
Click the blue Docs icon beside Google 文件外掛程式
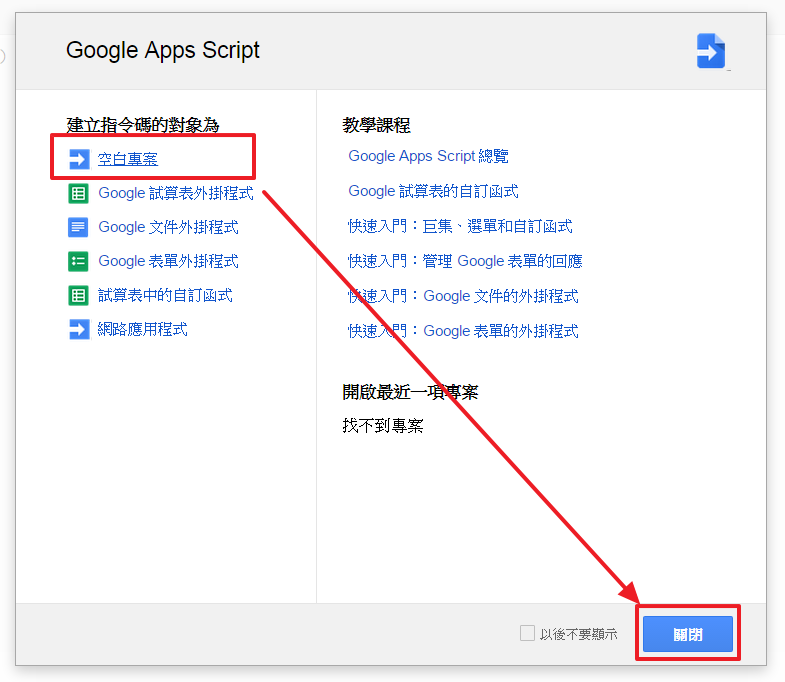[79, 228]
